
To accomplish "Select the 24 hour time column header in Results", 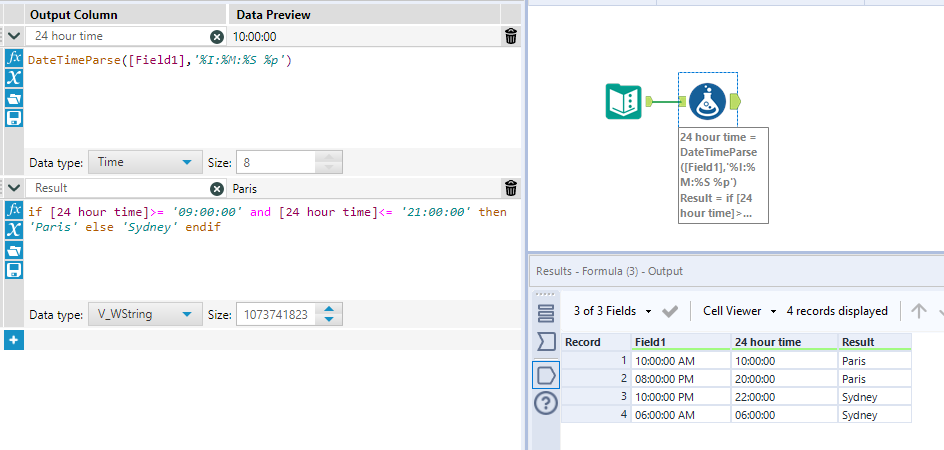I will 784,342.
